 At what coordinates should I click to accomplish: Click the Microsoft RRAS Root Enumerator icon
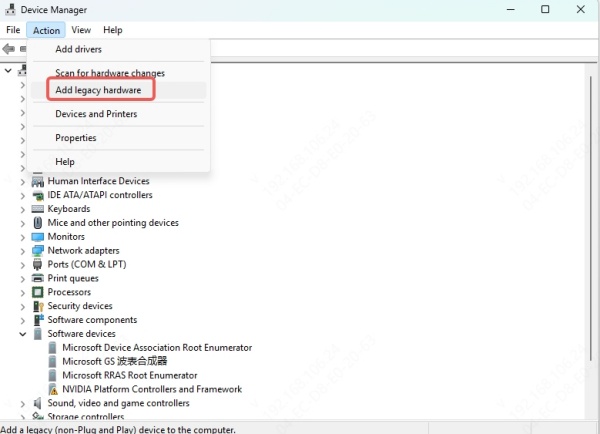point(52,375)
